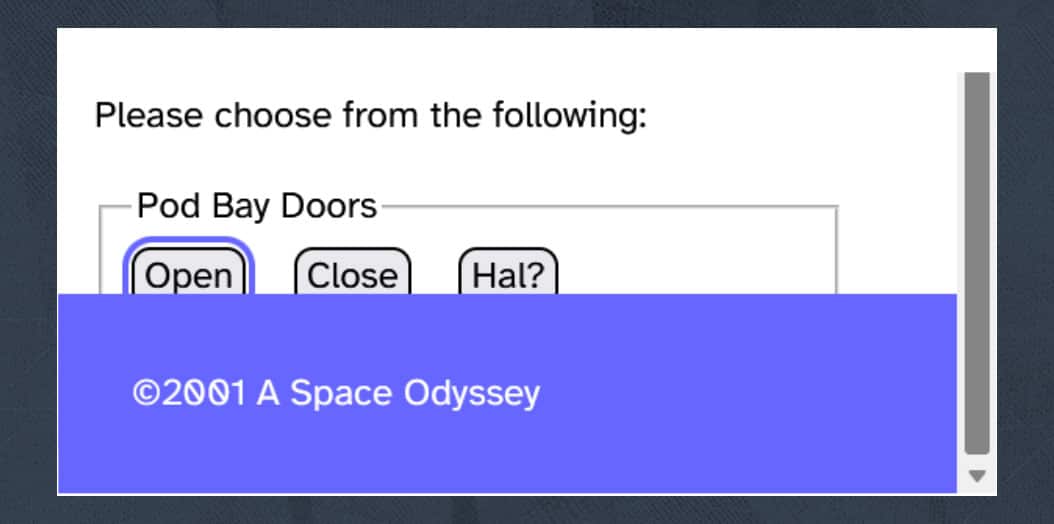Click the Pod Bay Doors group legend

pos(256,206)
